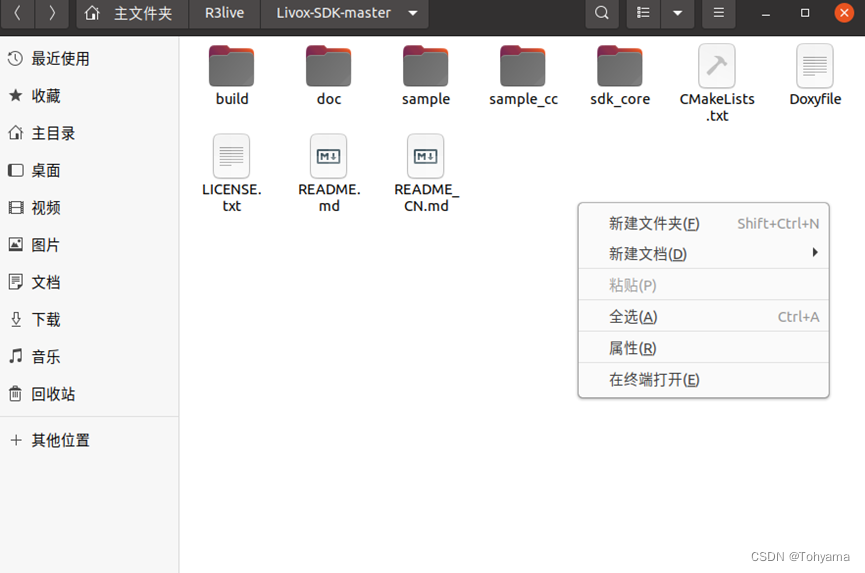Choose 全选(A) from context menu

[x=703, y=317]
